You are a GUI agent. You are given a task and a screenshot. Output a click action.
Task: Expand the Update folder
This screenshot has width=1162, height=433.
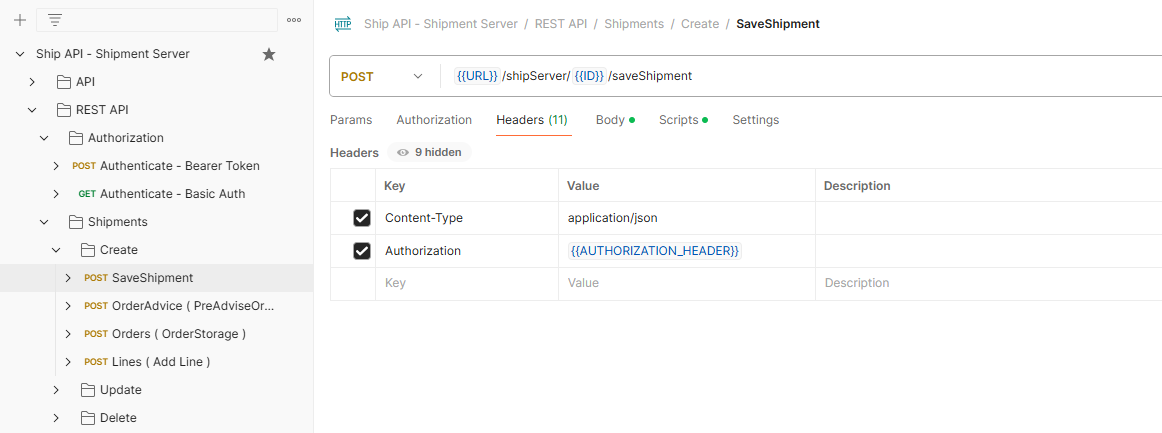[x=56, y=390]
